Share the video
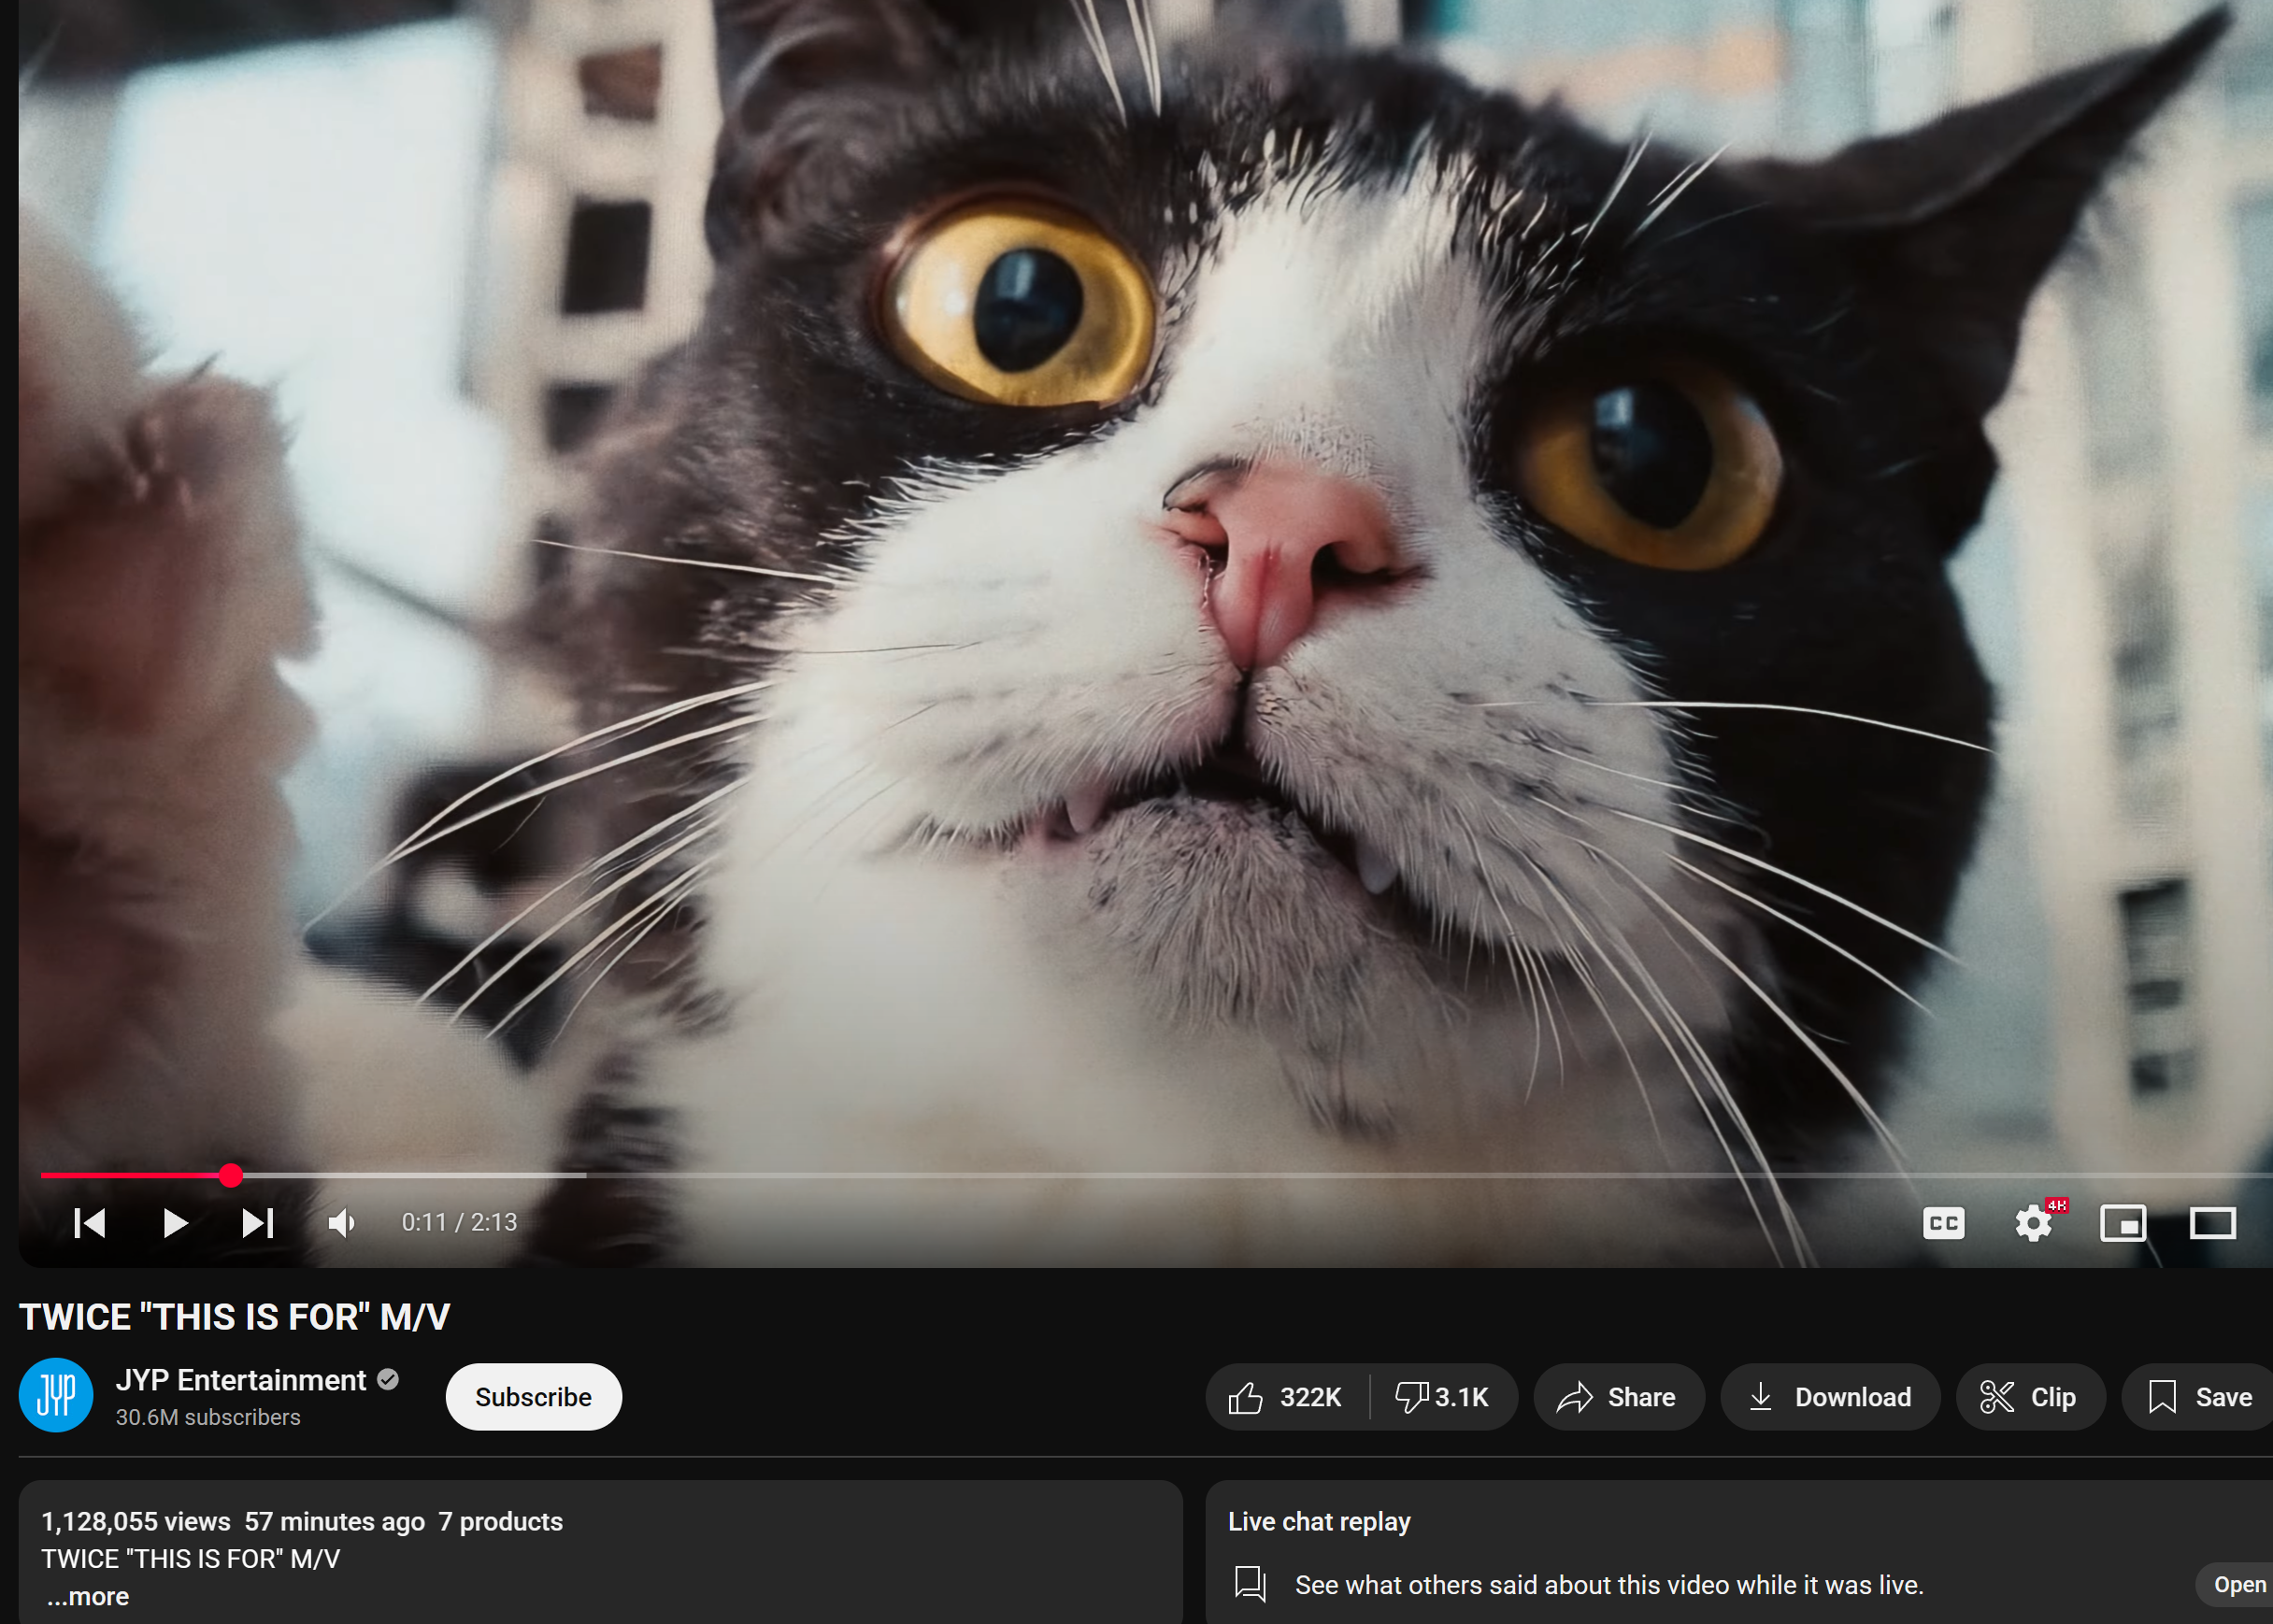This screenshot has height=1624, width=2273. pyautogui.click(x=1618, y=1397)
